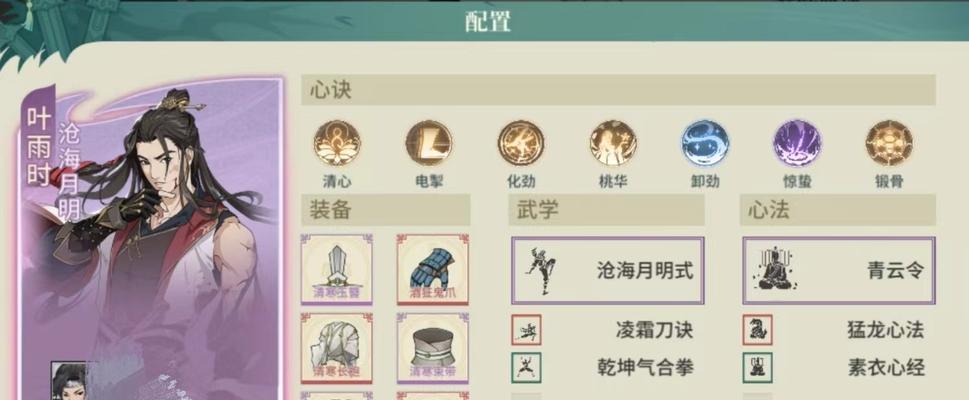
Task: Open the 沧海月明式 main martial art
Action: pyautogui.click(x=607, y=270)
